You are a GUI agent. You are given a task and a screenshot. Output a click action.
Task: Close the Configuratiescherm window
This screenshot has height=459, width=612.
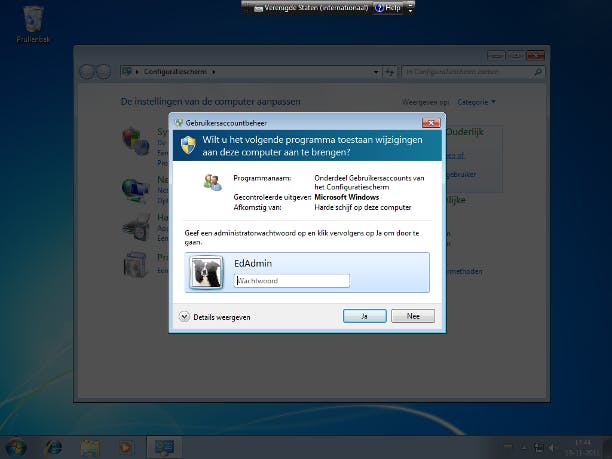tap(535, 55)
